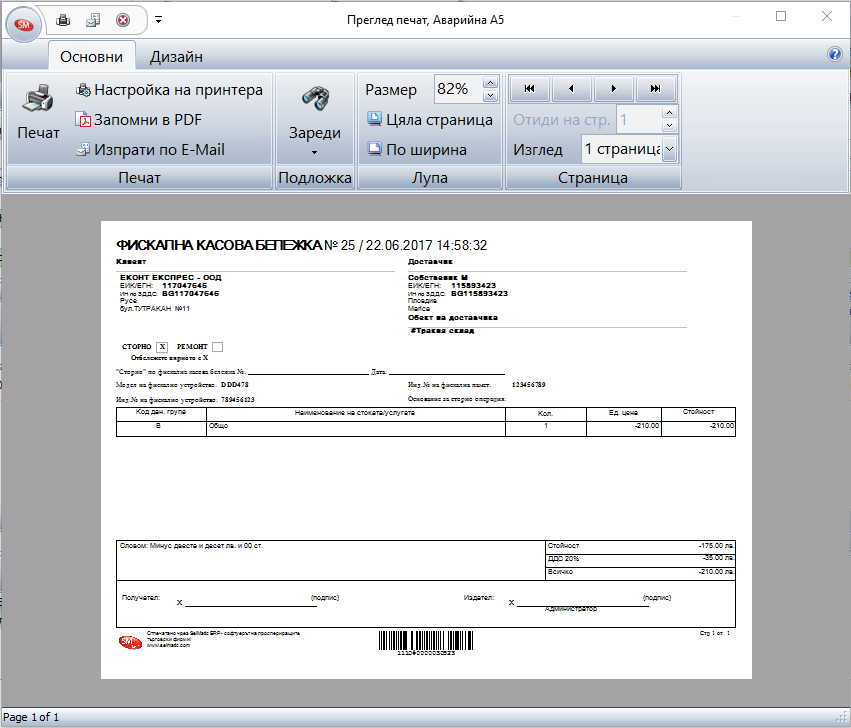Viewport: 851px width, 728px height.
Task: Click the Page 1 of 1 status text
Action: pyautogui.click(x=31, y=717)
